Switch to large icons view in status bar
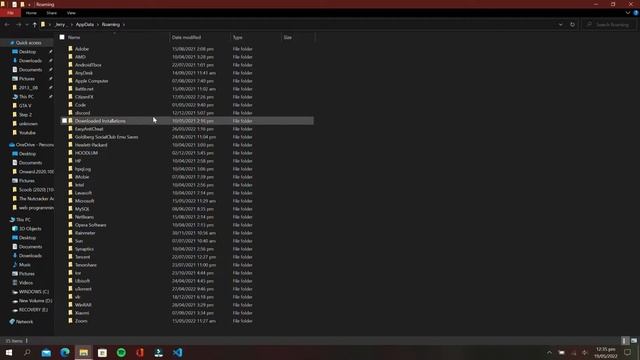 [634, 340]
